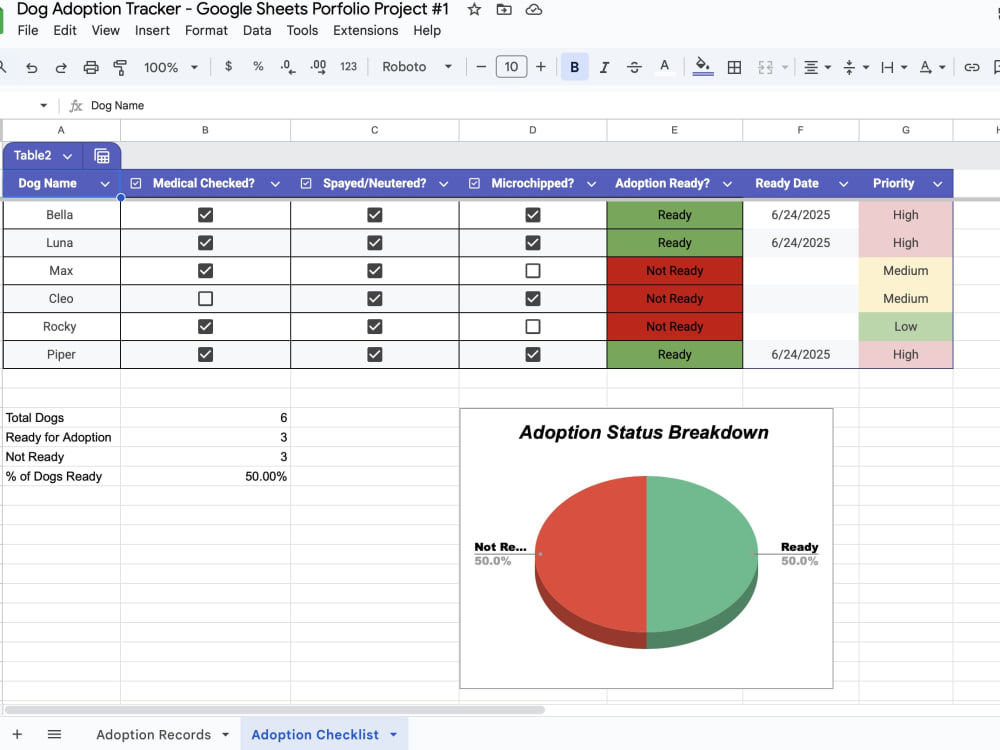Check Cleo's Medical Checked box
Screen dimensions: 1000x750
(205, 298)
